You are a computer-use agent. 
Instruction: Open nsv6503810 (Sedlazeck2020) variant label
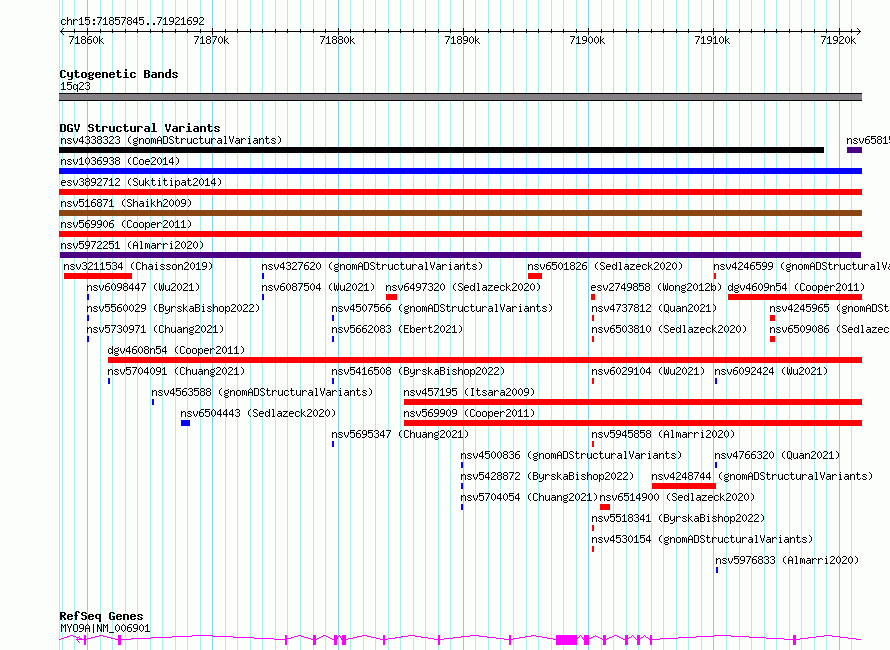669,329
